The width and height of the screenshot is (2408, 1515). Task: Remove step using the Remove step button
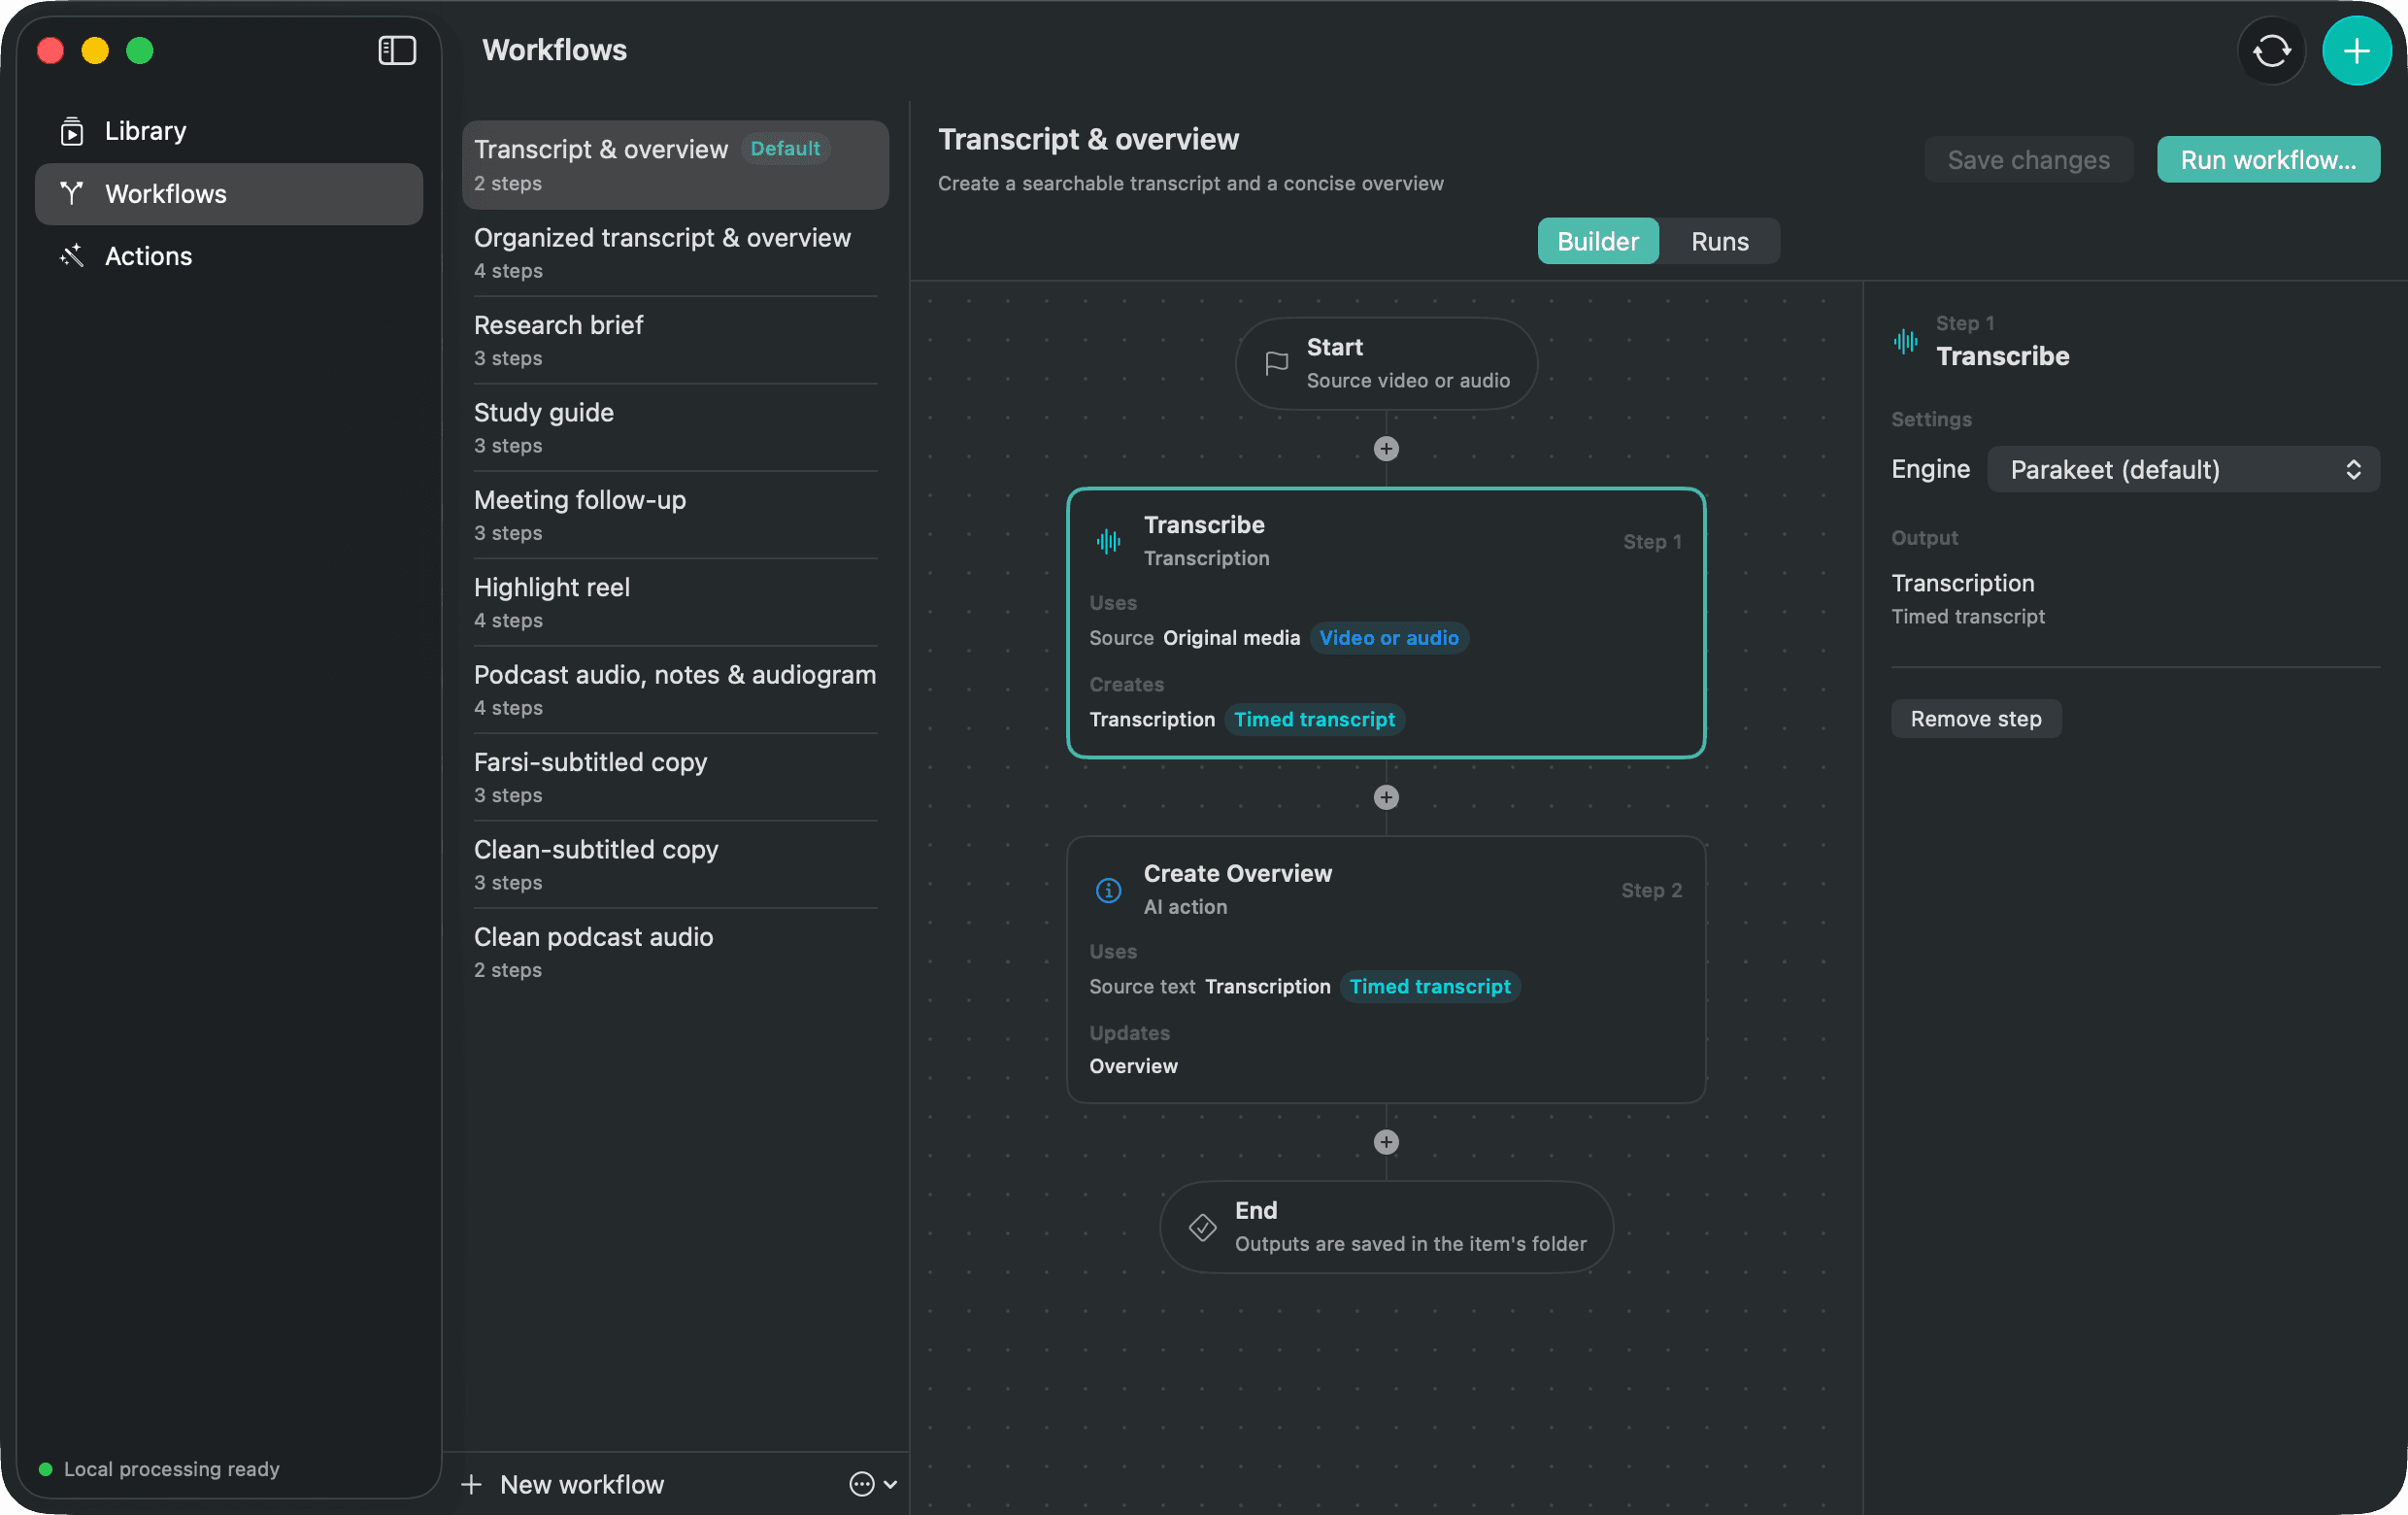(1975, 718)
